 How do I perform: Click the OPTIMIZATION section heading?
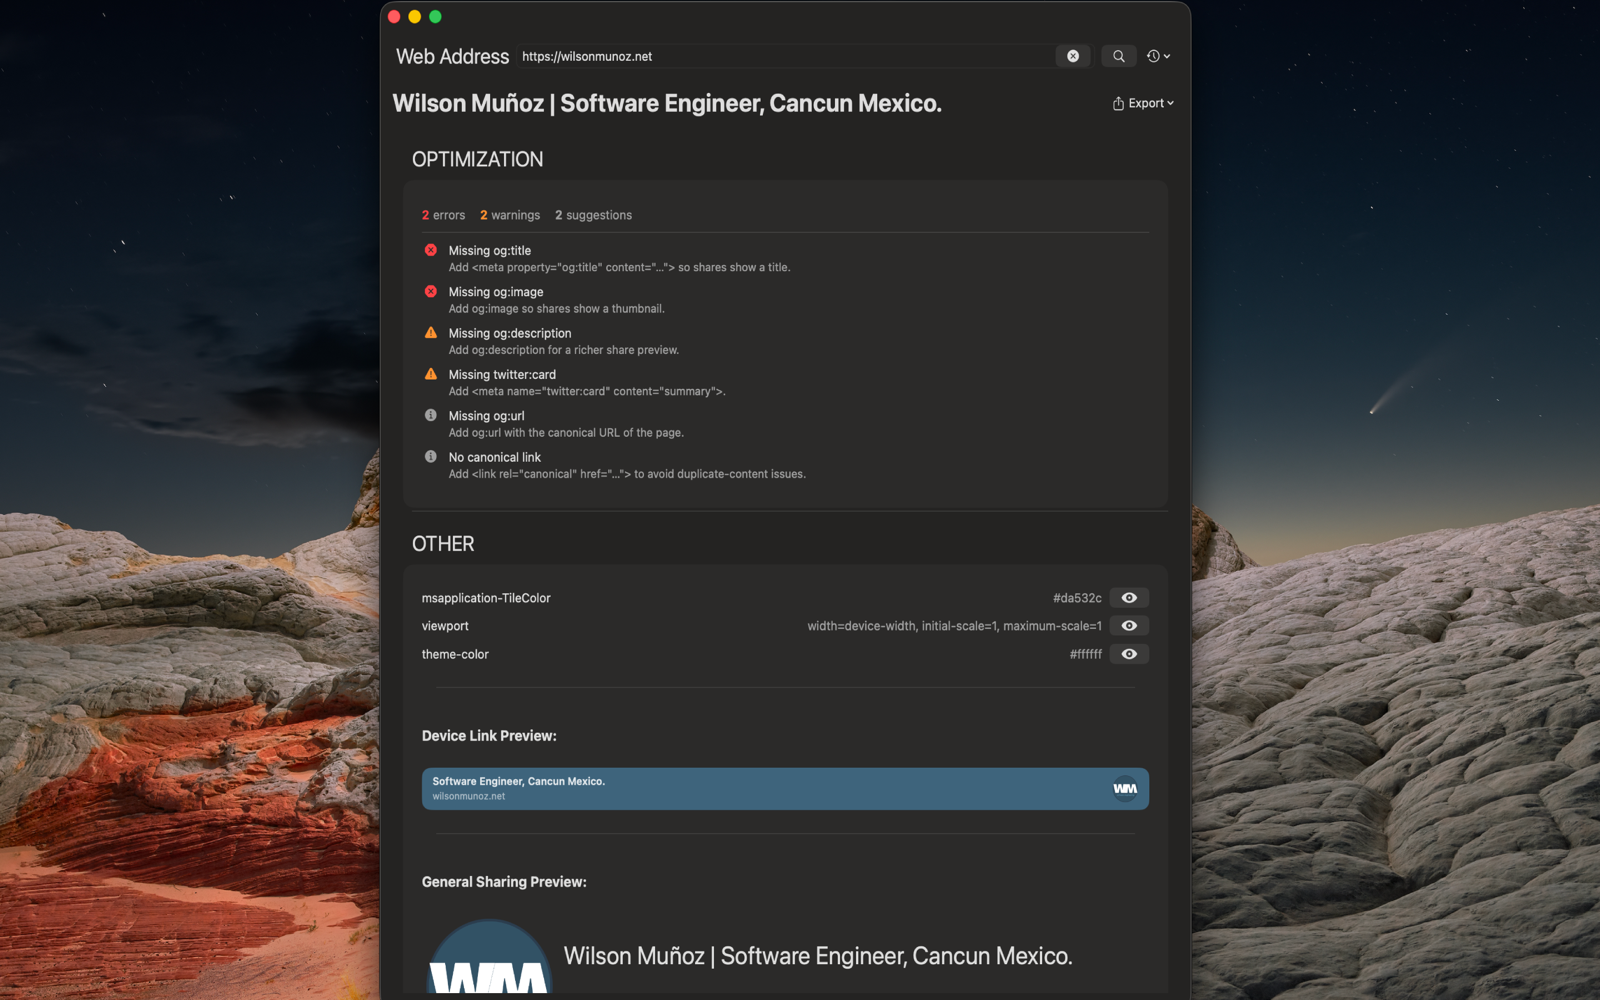(478, 159)
